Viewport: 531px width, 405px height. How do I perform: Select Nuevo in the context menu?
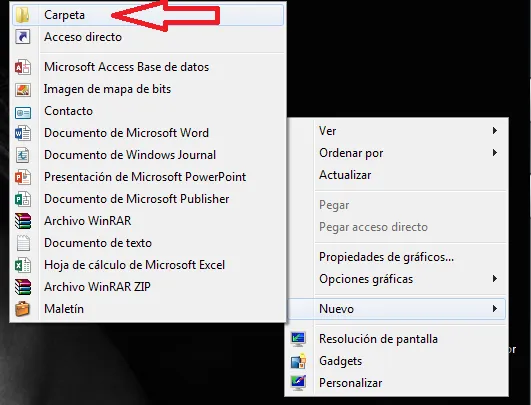[x=396, y=308]
